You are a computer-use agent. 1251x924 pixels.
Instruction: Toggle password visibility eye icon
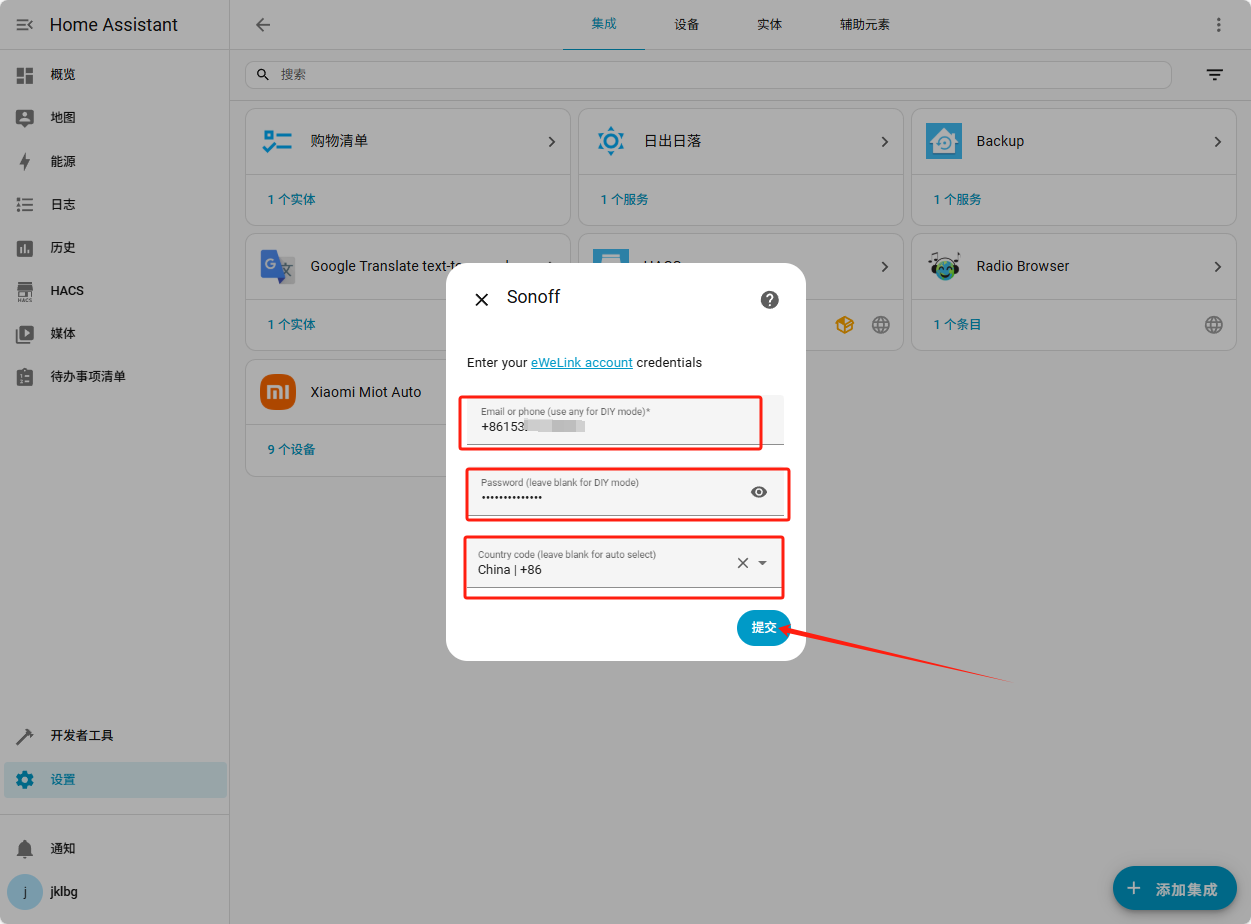tap(759, 491)
